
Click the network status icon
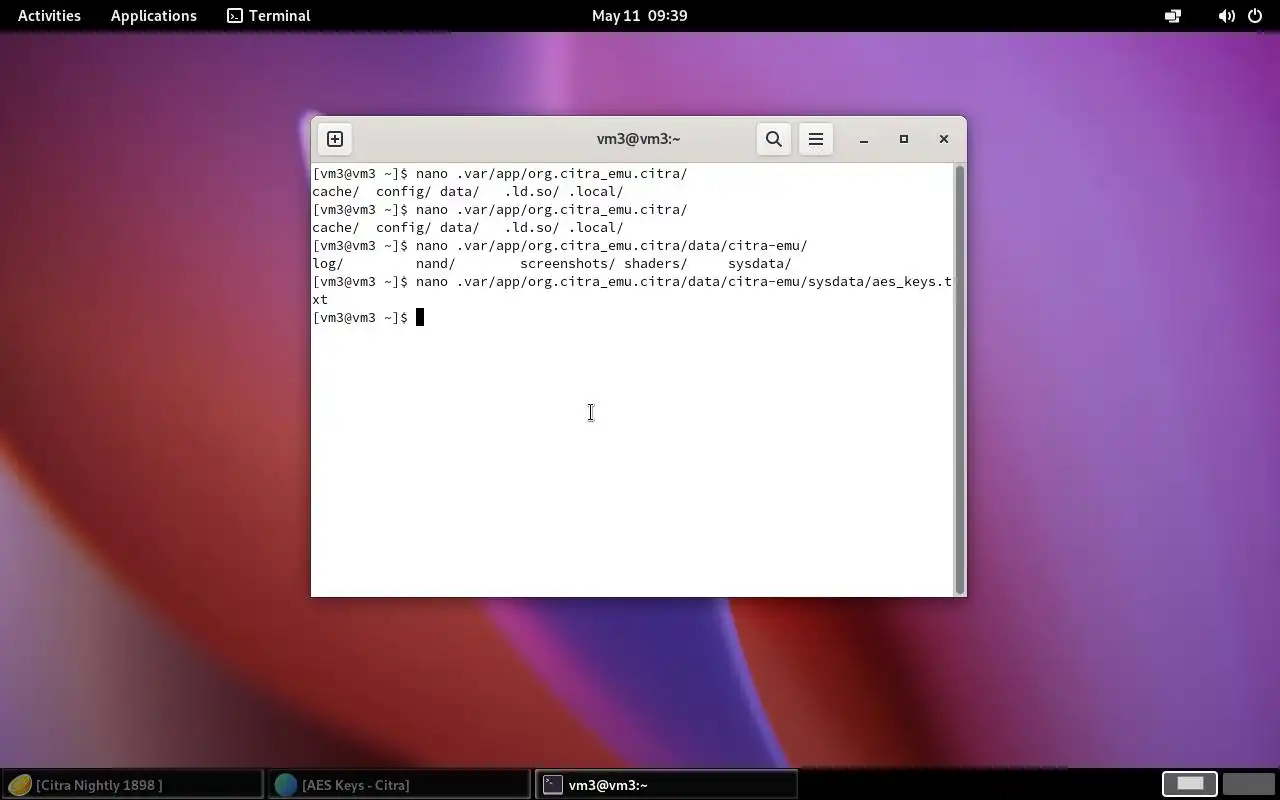(x=1173, y=16)
